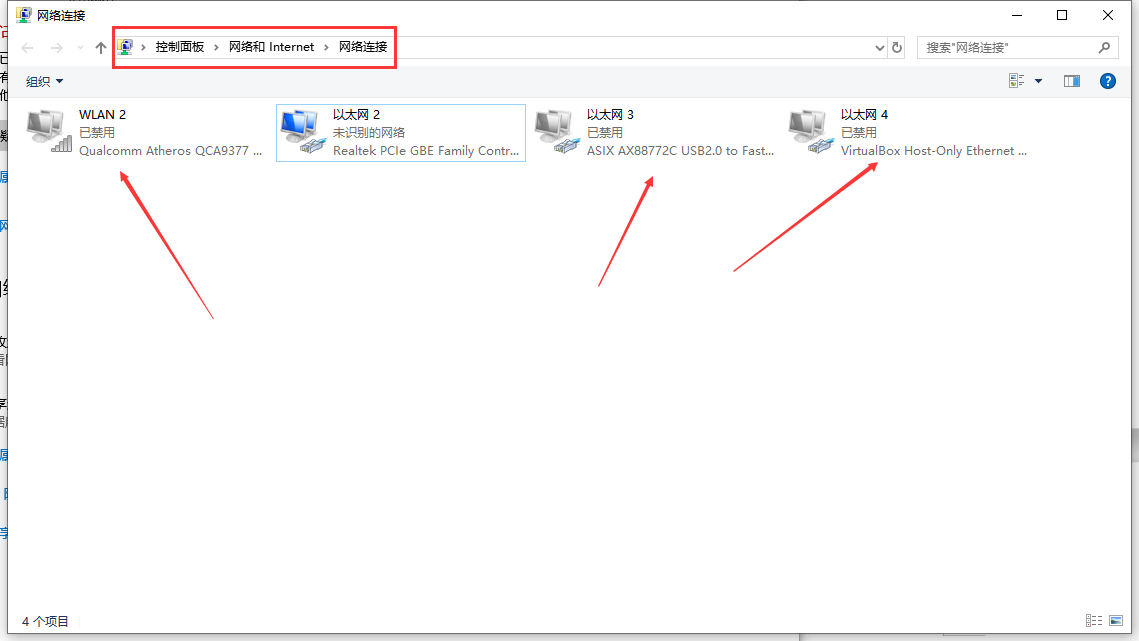Viewport: 1139px width, 641px height.
Task: Switch to details view in status bar
Action: click(x=1093, y=621)
